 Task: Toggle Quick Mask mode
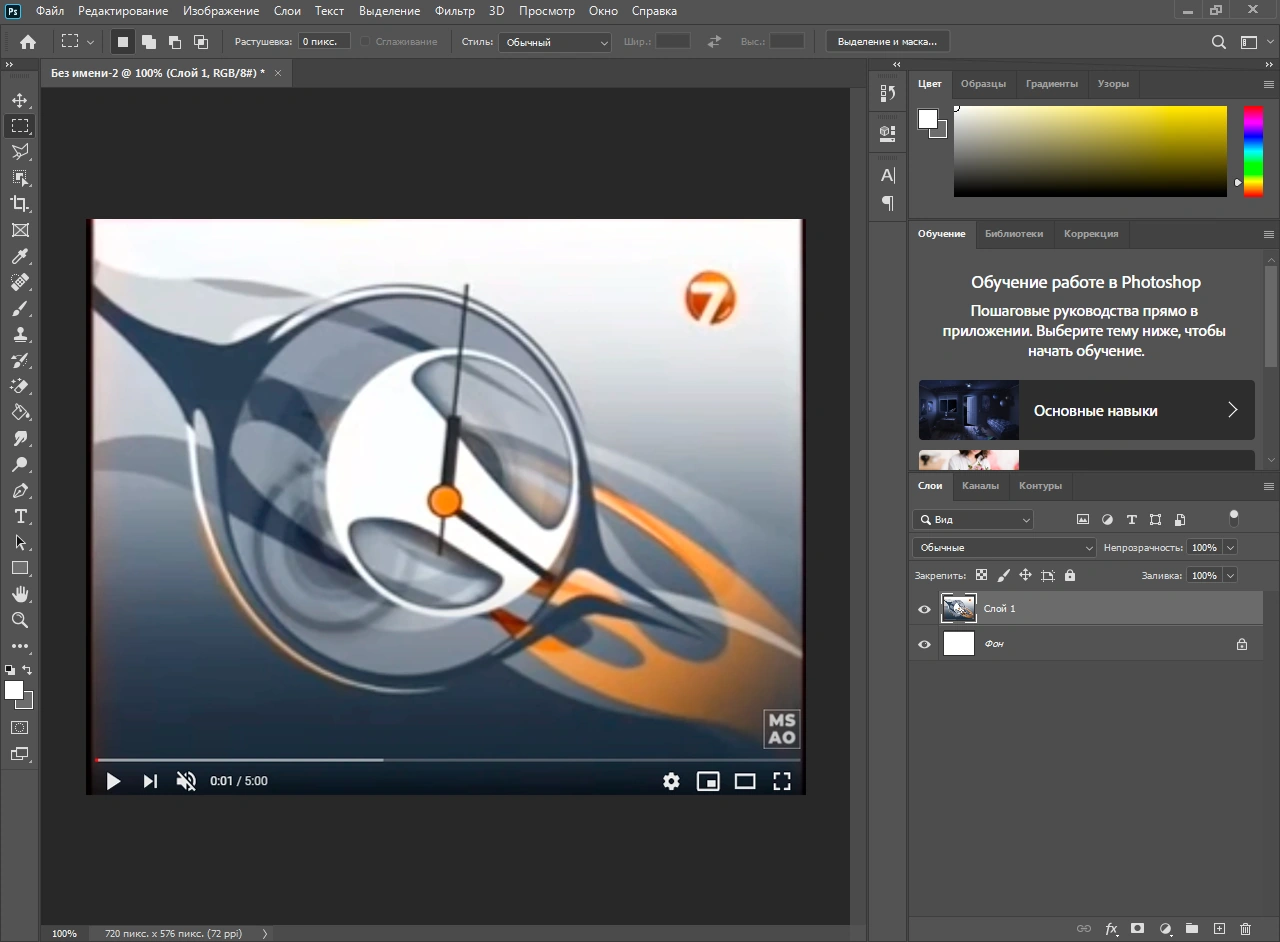point(20,728)
